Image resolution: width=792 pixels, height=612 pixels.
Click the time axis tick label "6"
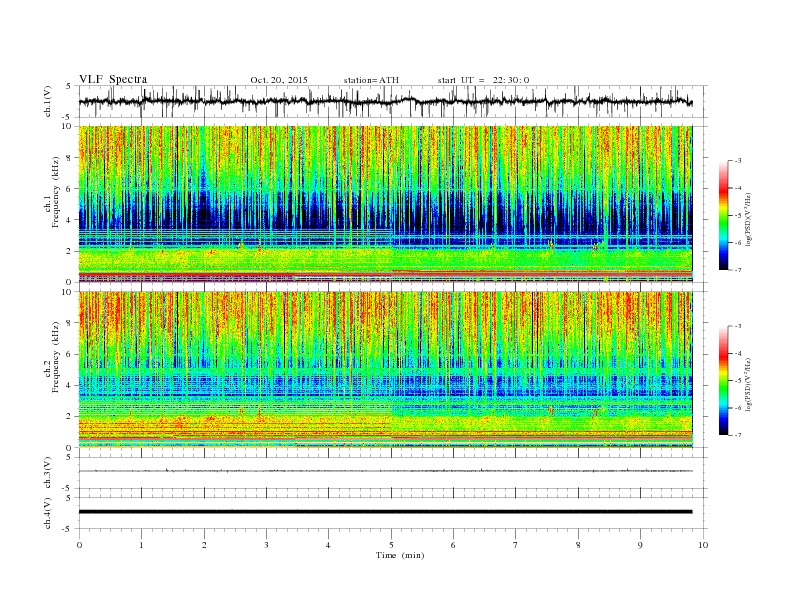click(453, 545)
